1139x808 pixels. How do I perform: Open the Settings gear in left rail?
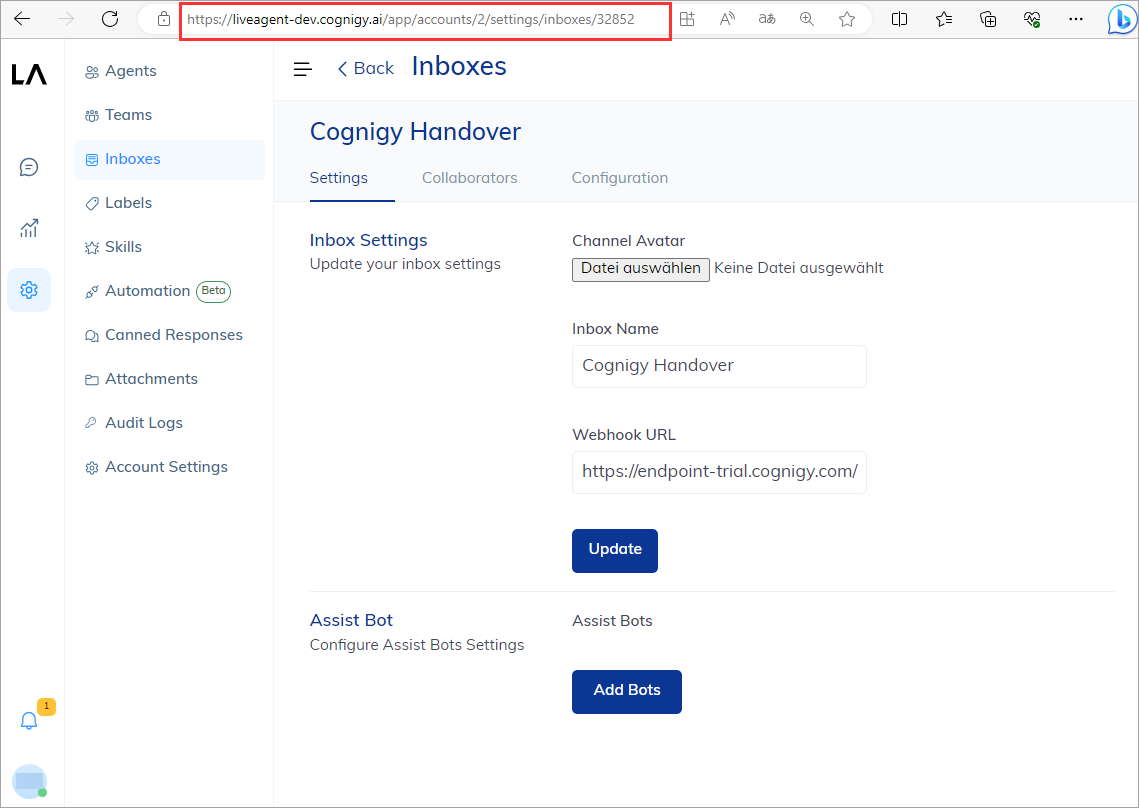pos(29,290)
